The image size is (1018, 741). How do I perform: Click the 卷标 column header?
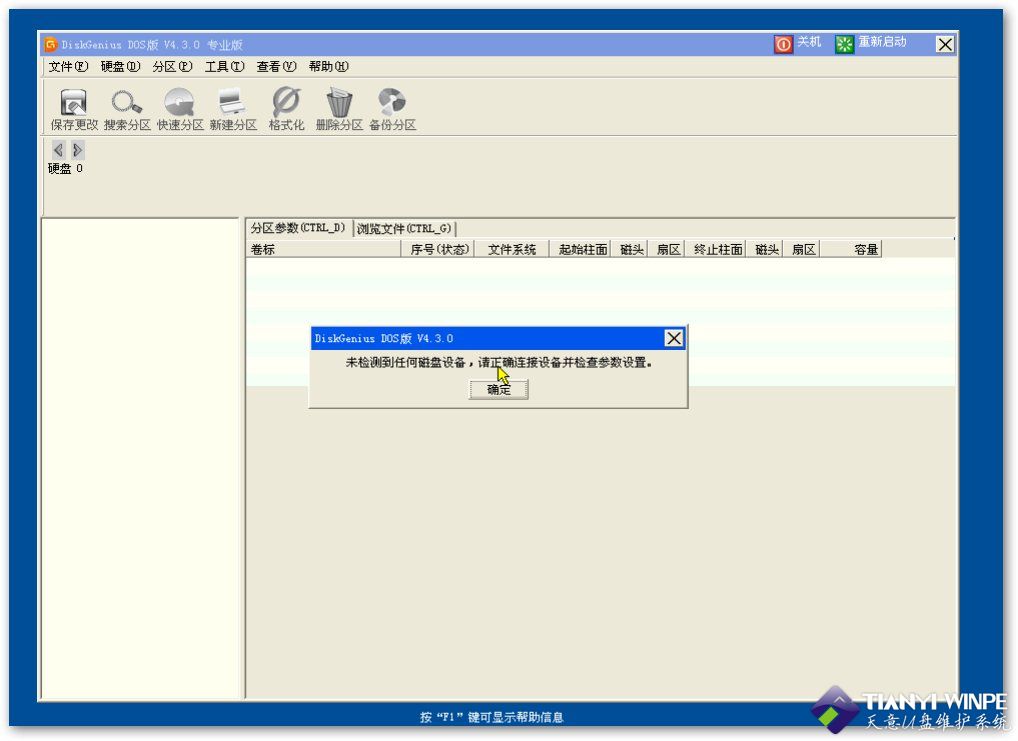click(x=323, y=249)
